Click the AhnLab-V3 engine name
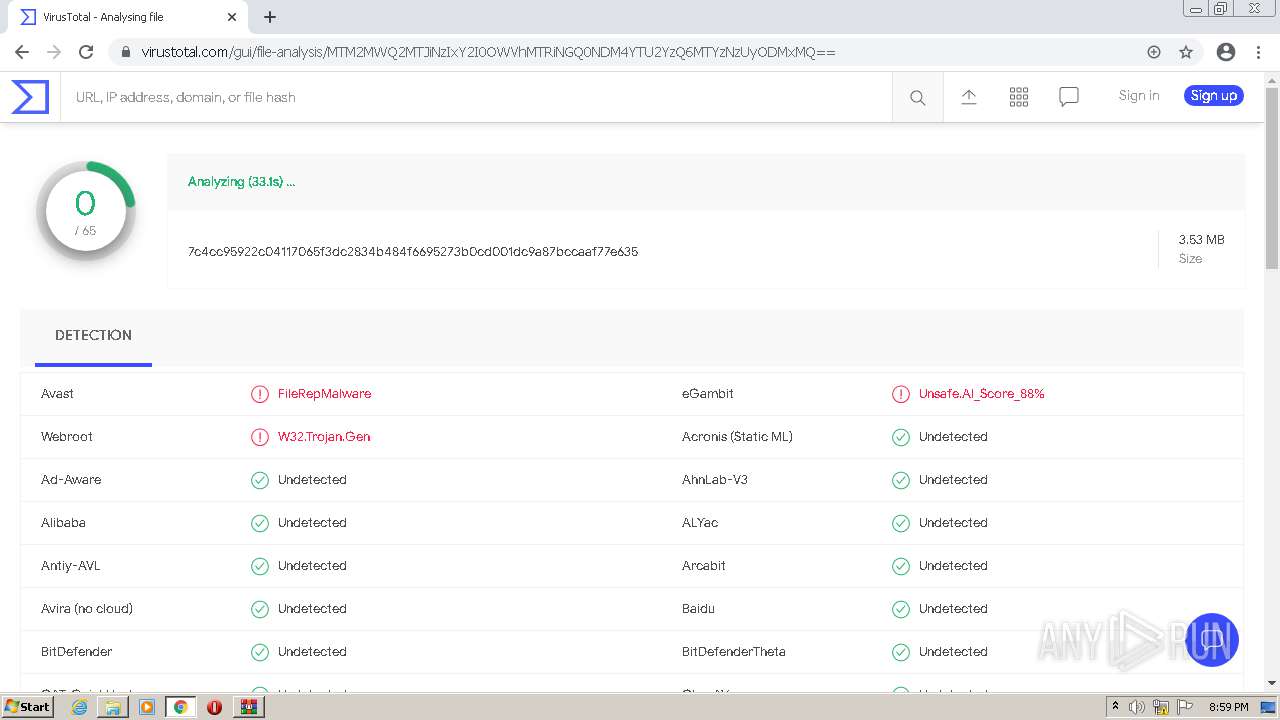The image size is (1280, 720). (715, 480)
